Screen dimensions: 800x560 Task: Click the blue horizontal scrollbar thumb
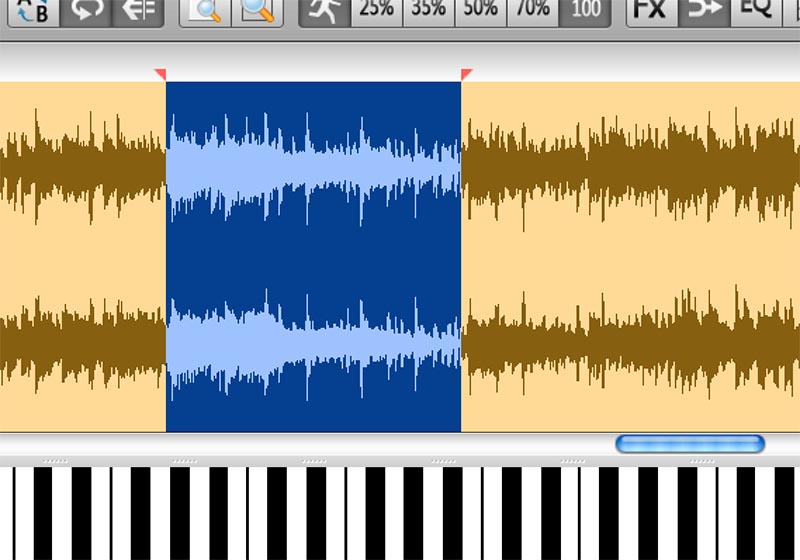click(x=690, y=444)
